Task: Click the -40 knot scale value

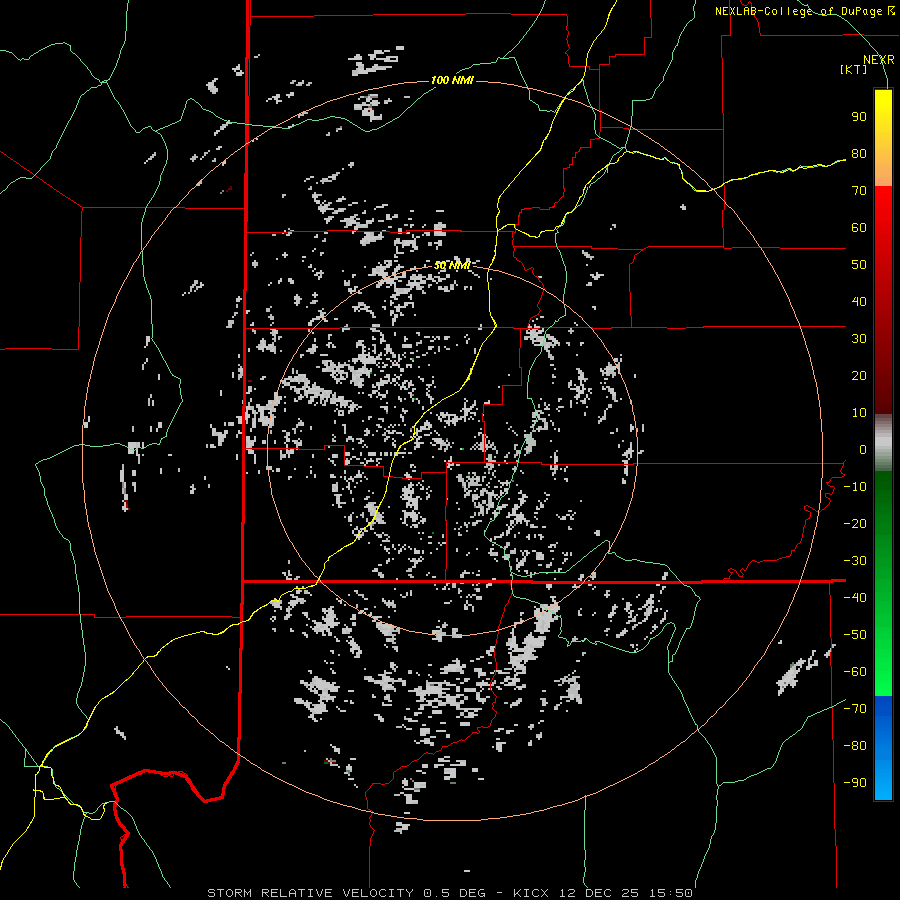Action: (855, 598)
